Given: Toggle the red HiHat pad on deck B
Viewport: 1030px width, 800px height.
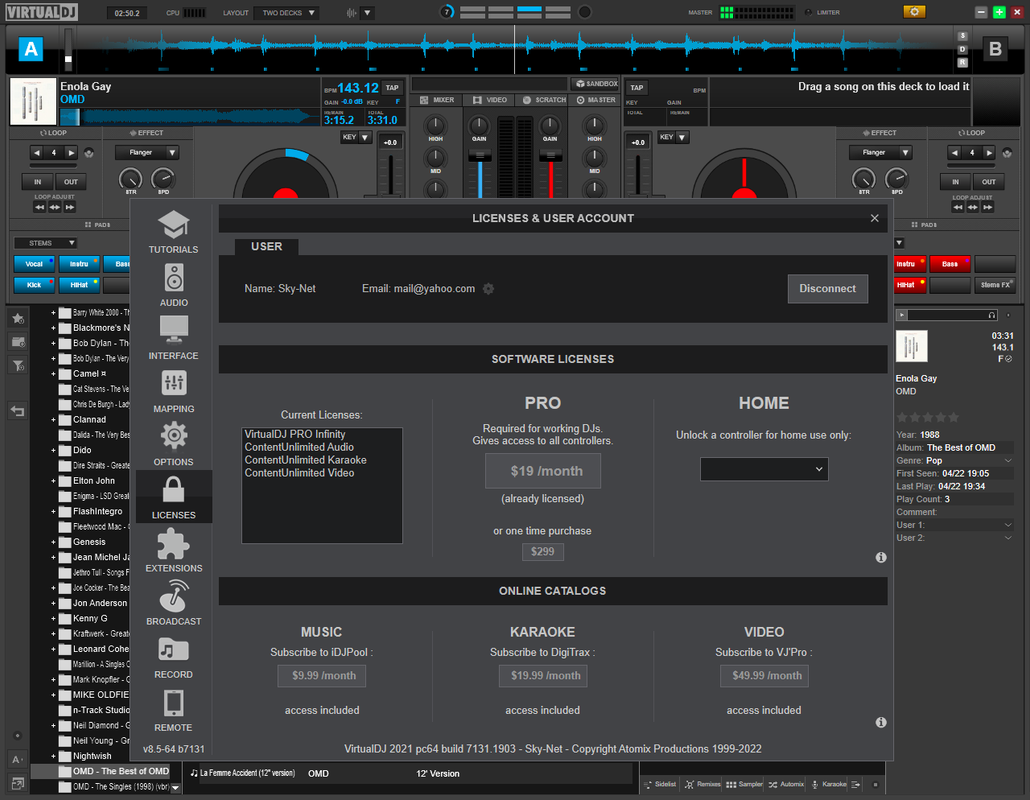Looking at the screenshot, I should click(910, 285).
